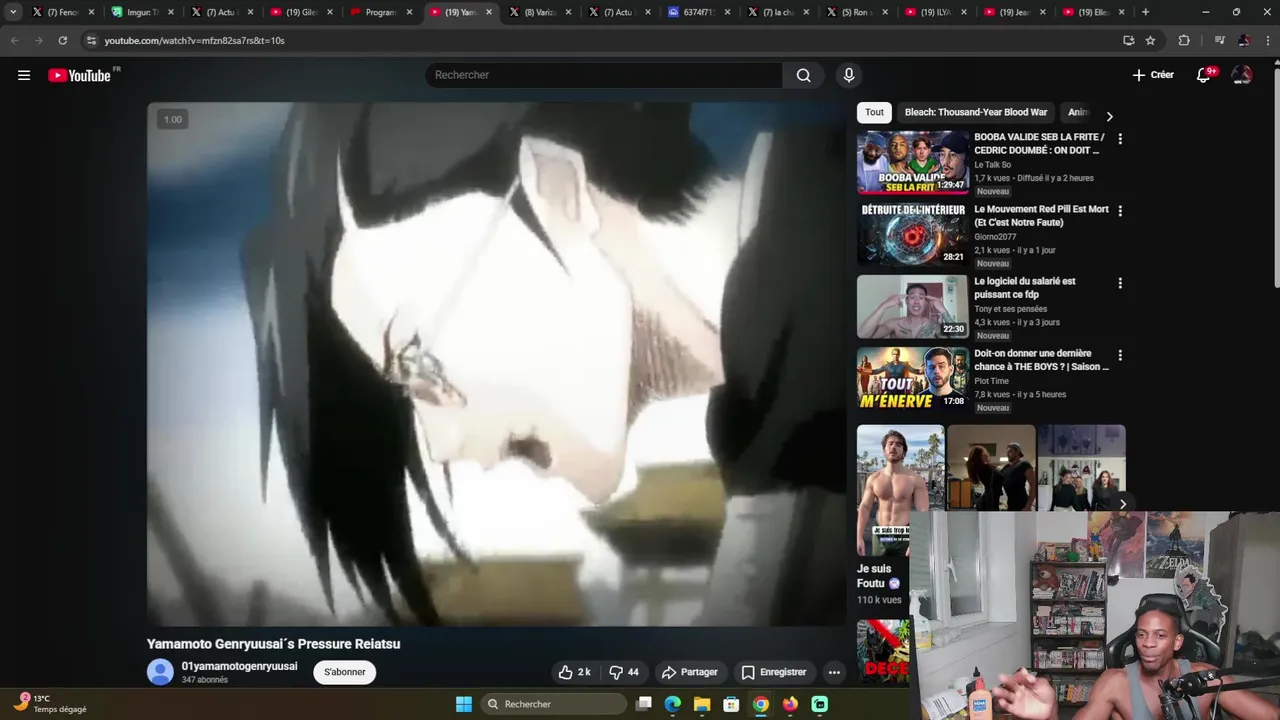This screenshot has height=720, width=1280.
Task: Open Firefox from taskbar
Action: (x=790, y=704)
